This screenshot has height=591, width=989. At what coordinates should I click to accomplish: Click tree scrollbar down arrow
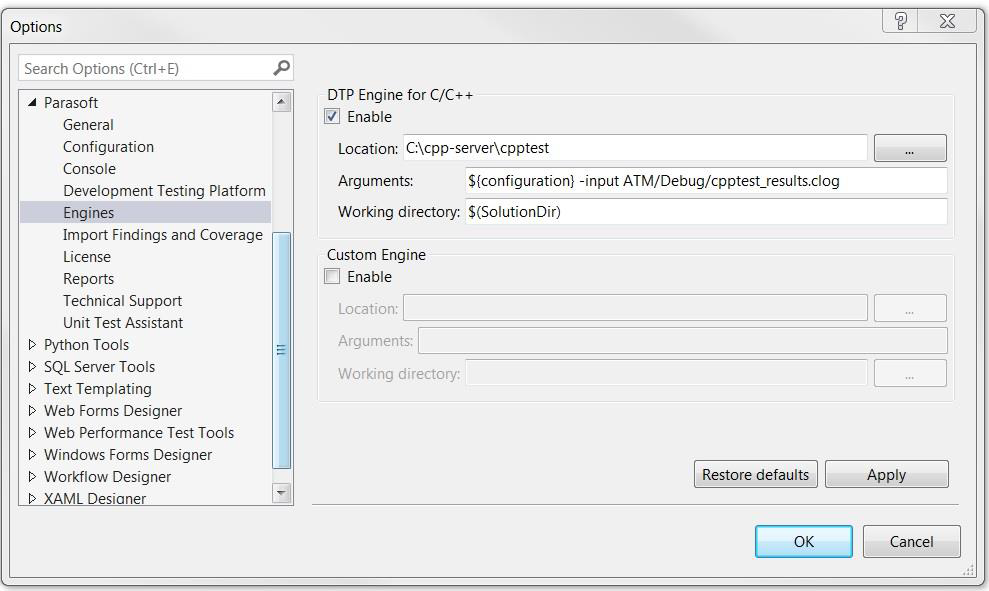click(x=281, y=493)
